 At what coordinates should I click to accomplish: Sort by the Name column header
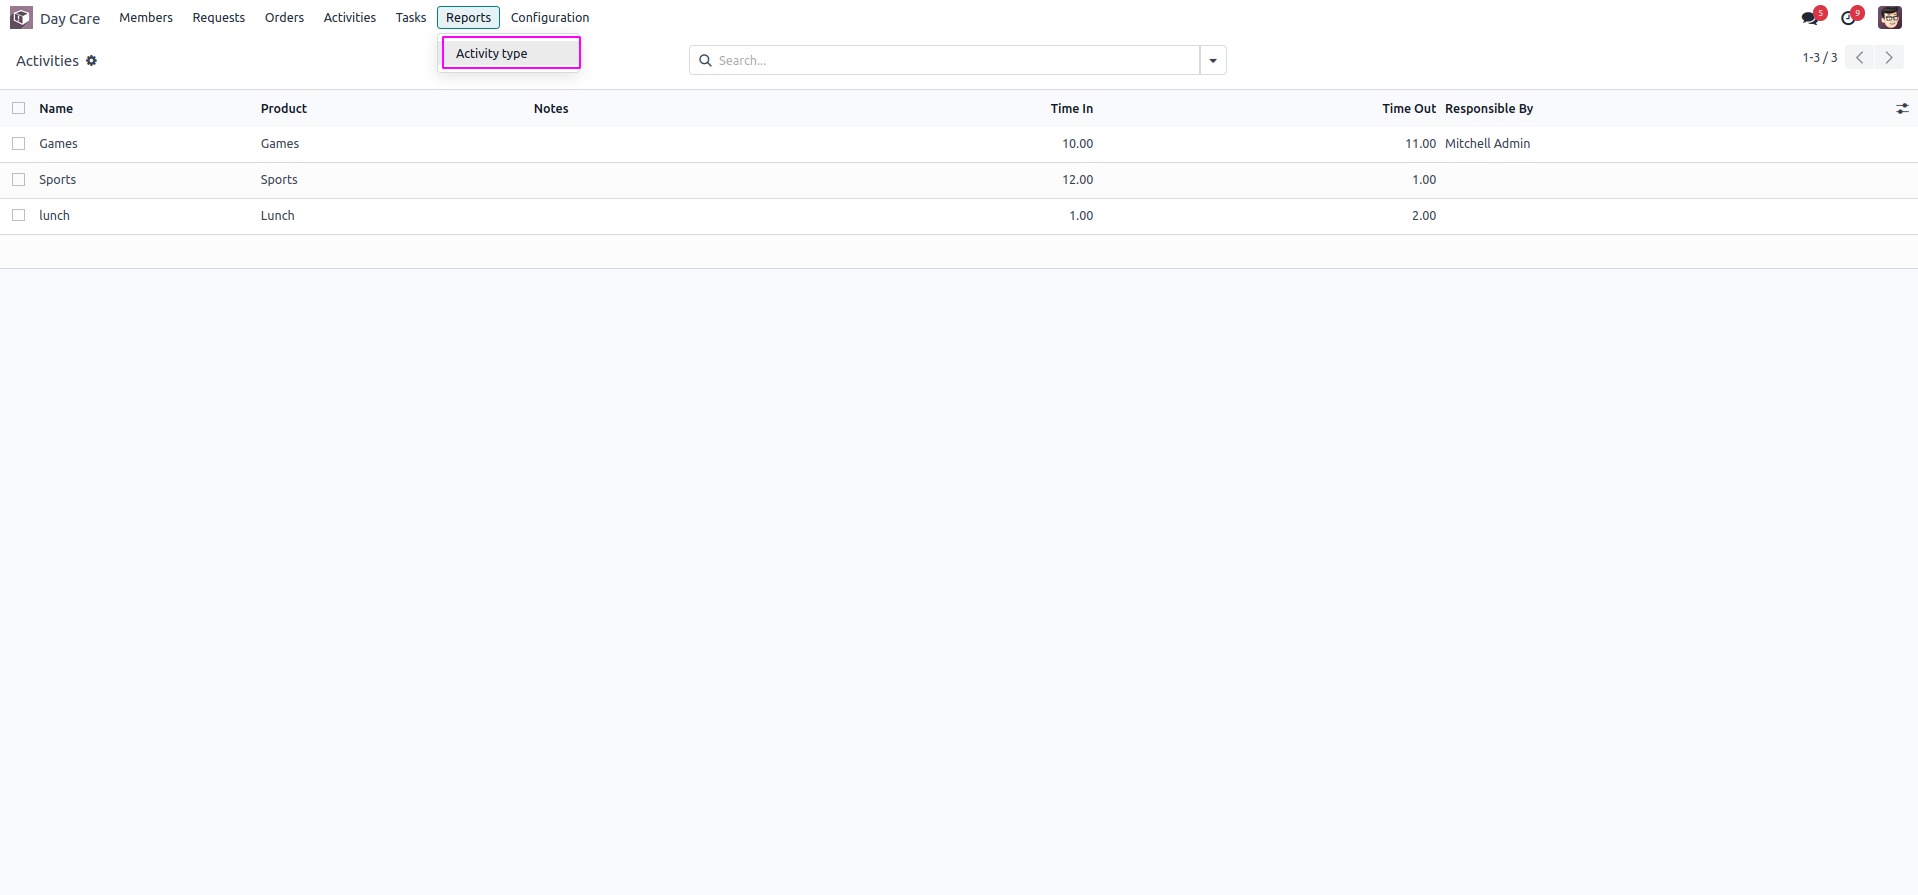[56, 109]
